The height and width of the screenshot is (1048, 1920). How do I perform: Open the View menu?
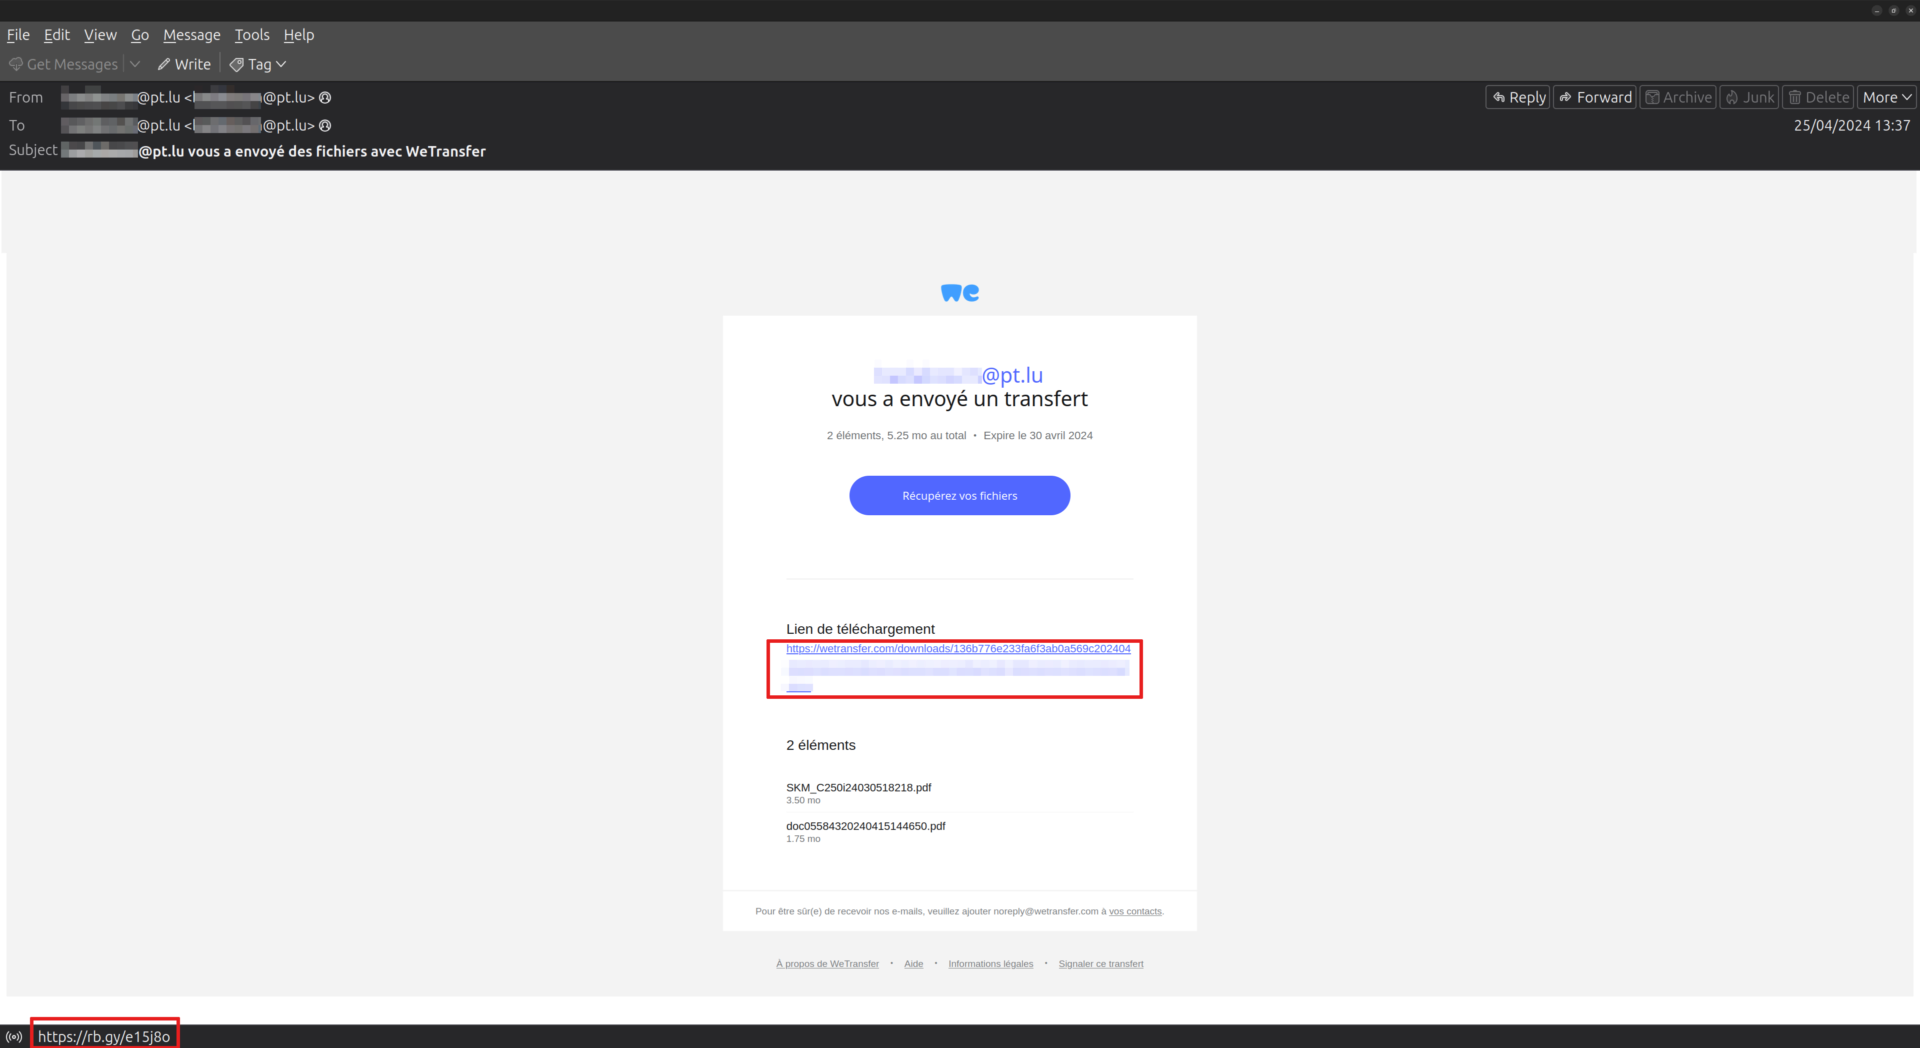(100, 35)
